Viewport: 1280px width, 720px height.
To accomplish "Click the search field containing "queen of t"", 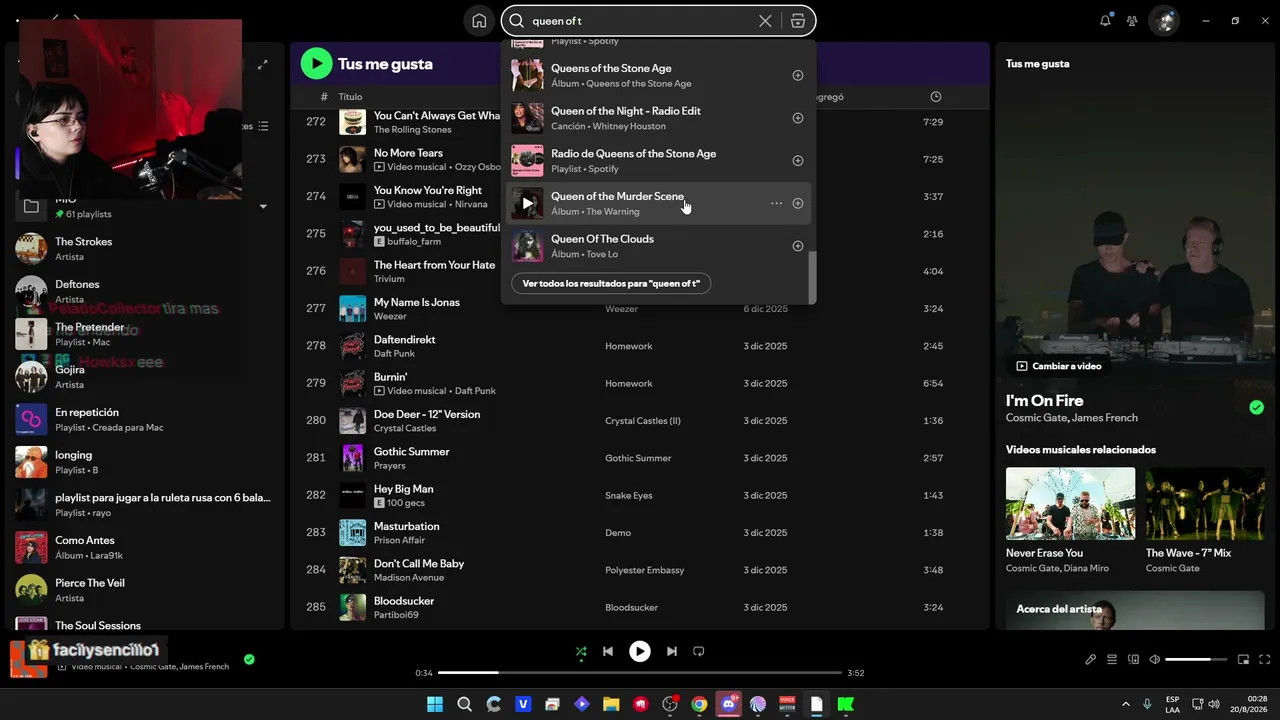I will pyautogui.click(x=658, y=21).
